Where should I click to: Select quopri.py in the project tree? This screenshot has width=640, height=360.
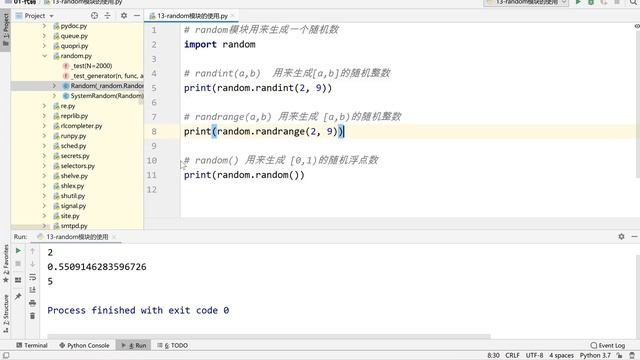tap(74, 46)
